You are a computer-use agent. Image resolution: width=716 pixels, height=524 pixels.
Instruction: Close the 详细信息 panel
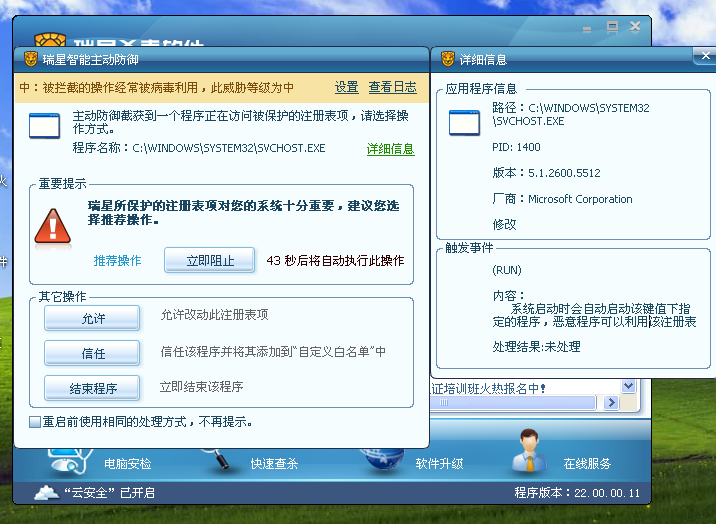pyautogui.click(x=705, y=56)
